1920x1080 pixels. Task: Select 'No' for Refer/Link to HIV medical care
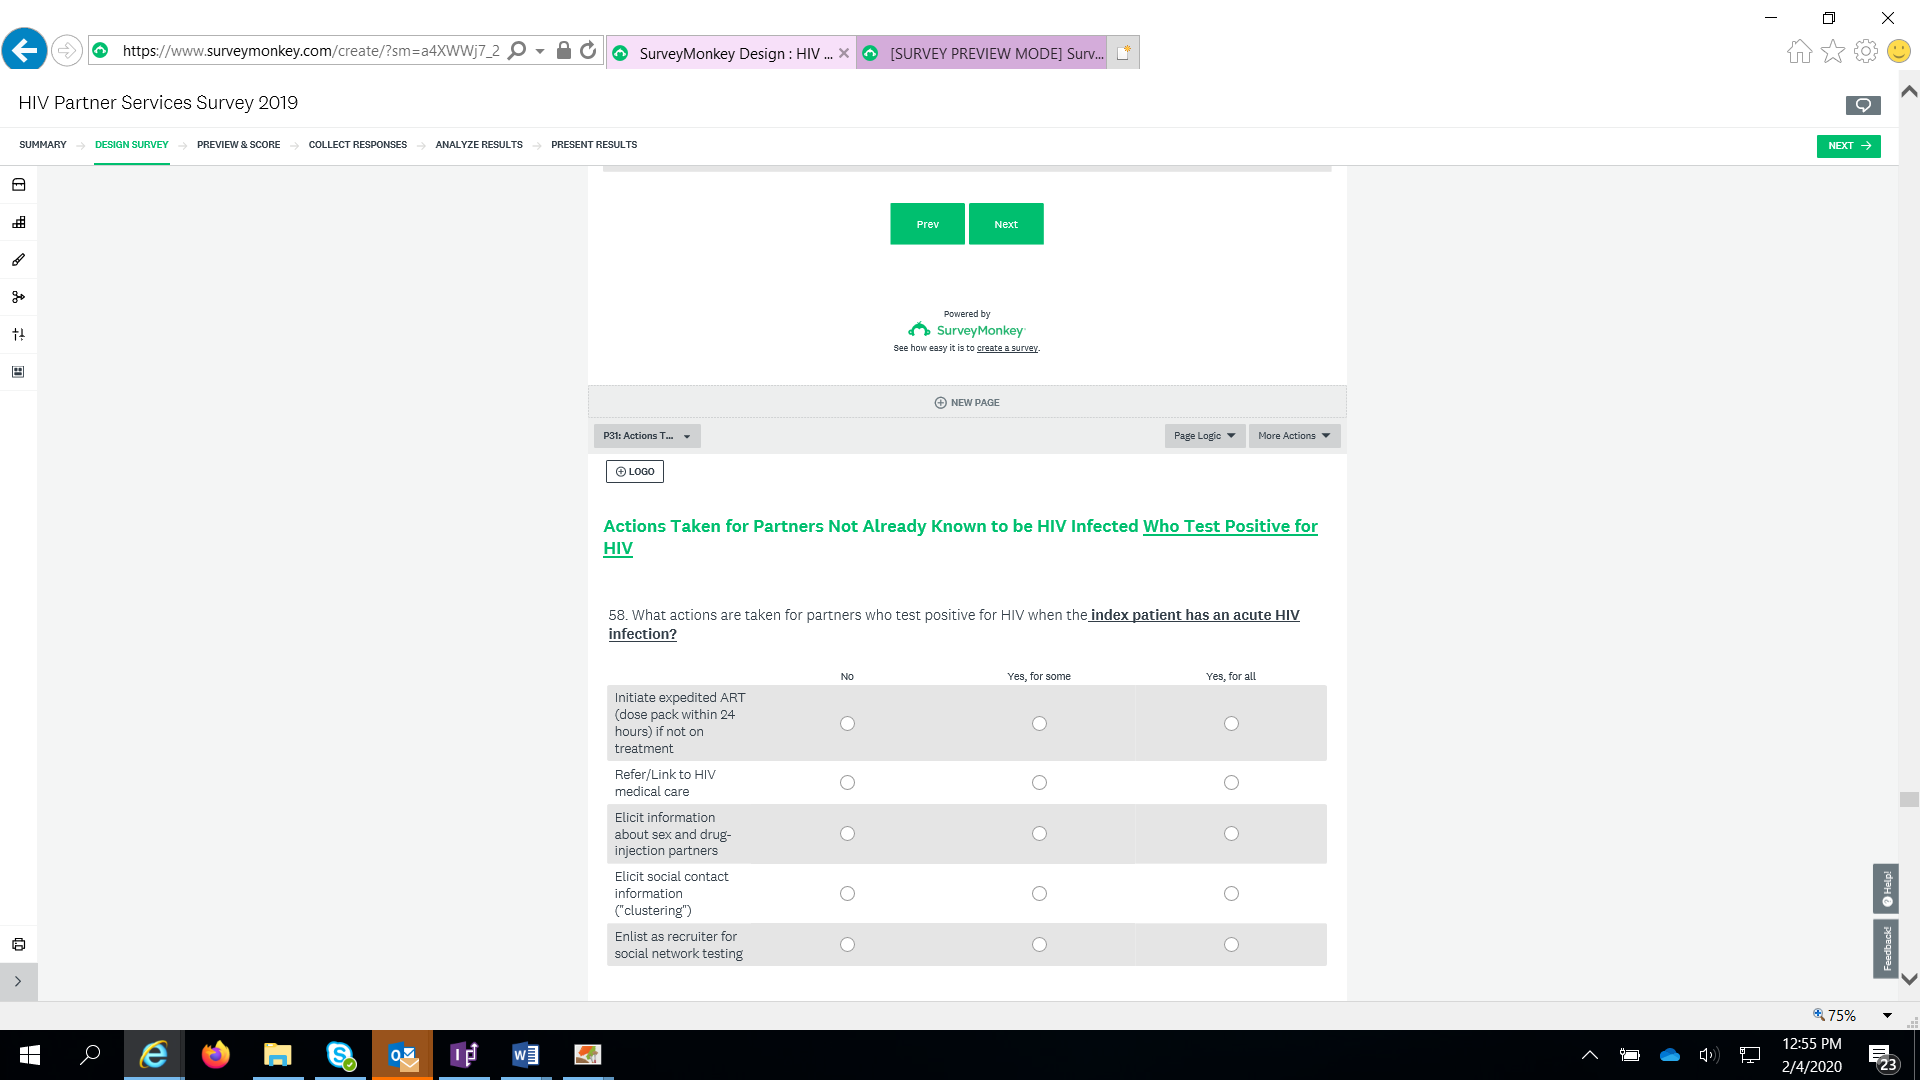[847, 783]
